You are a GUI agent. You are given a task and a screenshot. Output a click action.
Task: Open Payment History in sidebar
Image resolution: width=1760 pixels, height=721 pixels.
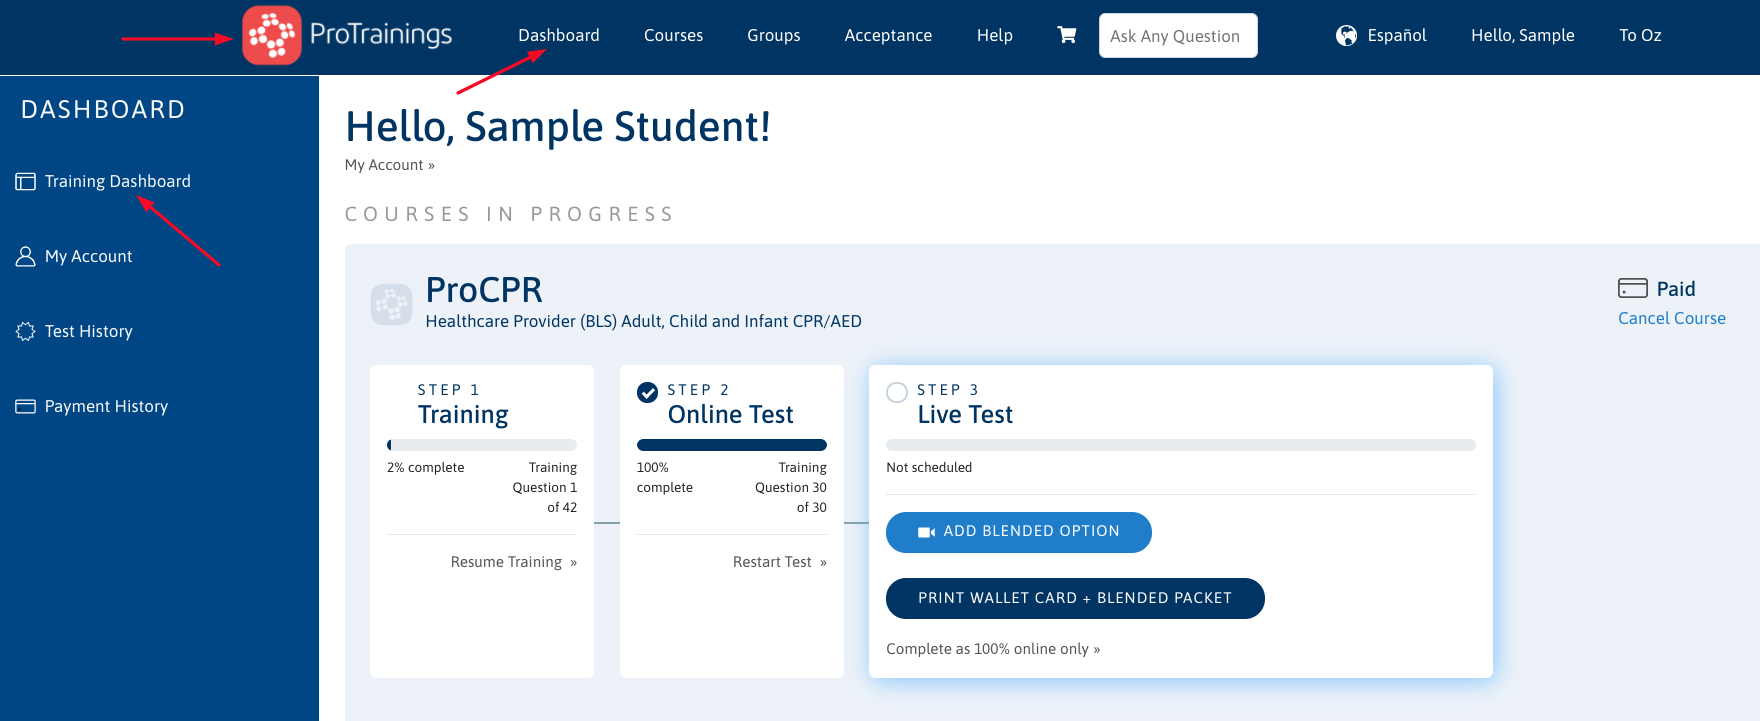(x=106, y=406)
